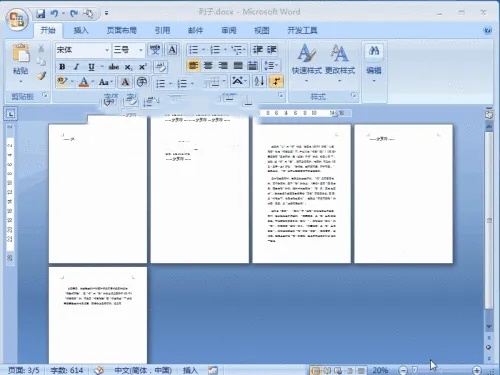
Task: Apply phonetic guide with the 变 icon
Action: point(155,50)
